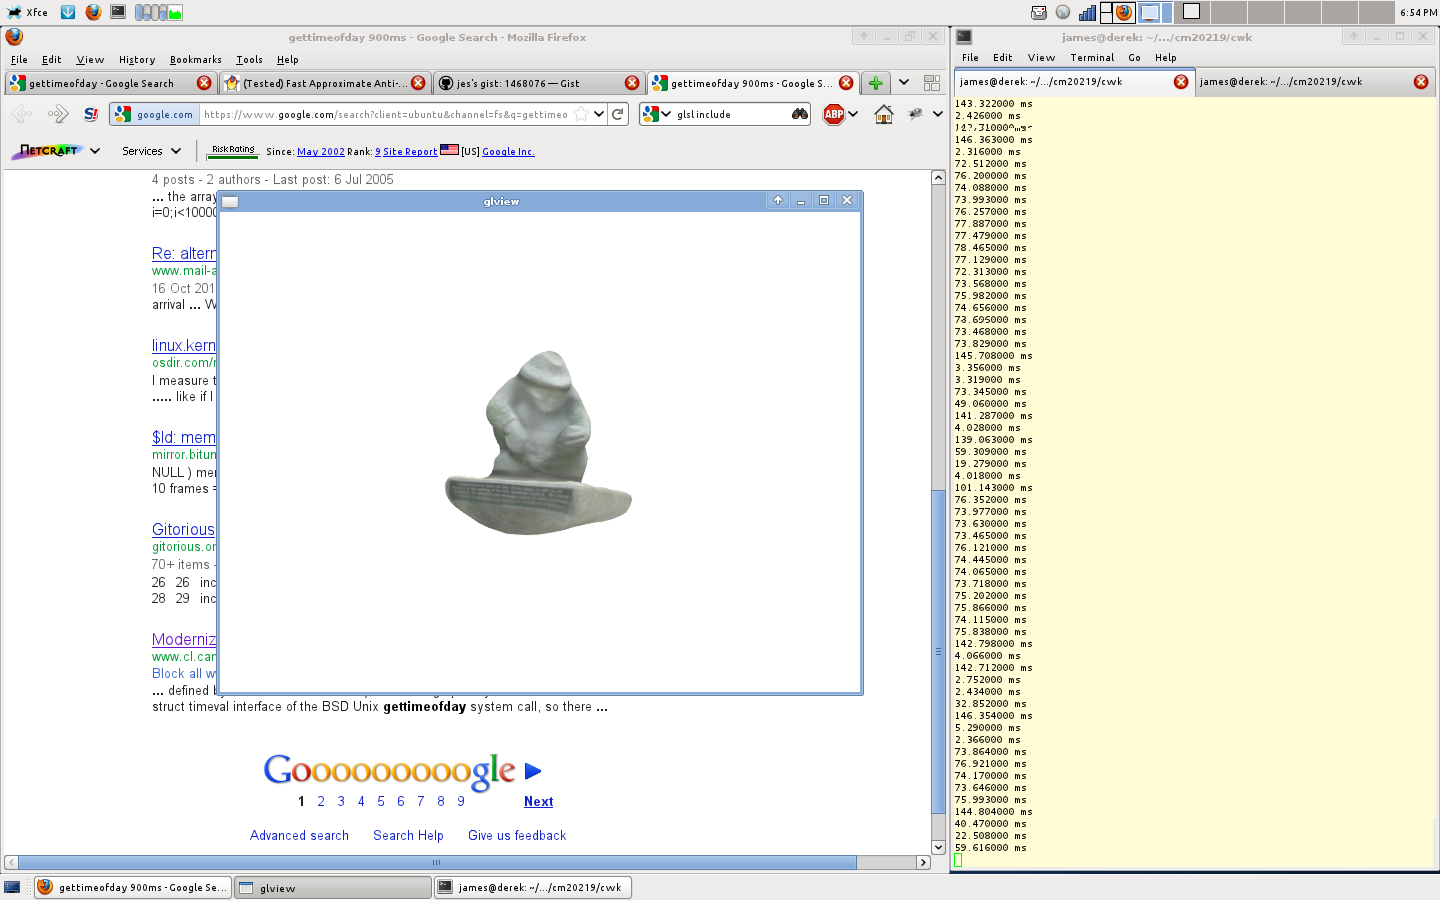This screenshot has width=1440, height=900.
Task: Open the tab groups grid icon
Action: pyautogui.click(x=932, y=83)
